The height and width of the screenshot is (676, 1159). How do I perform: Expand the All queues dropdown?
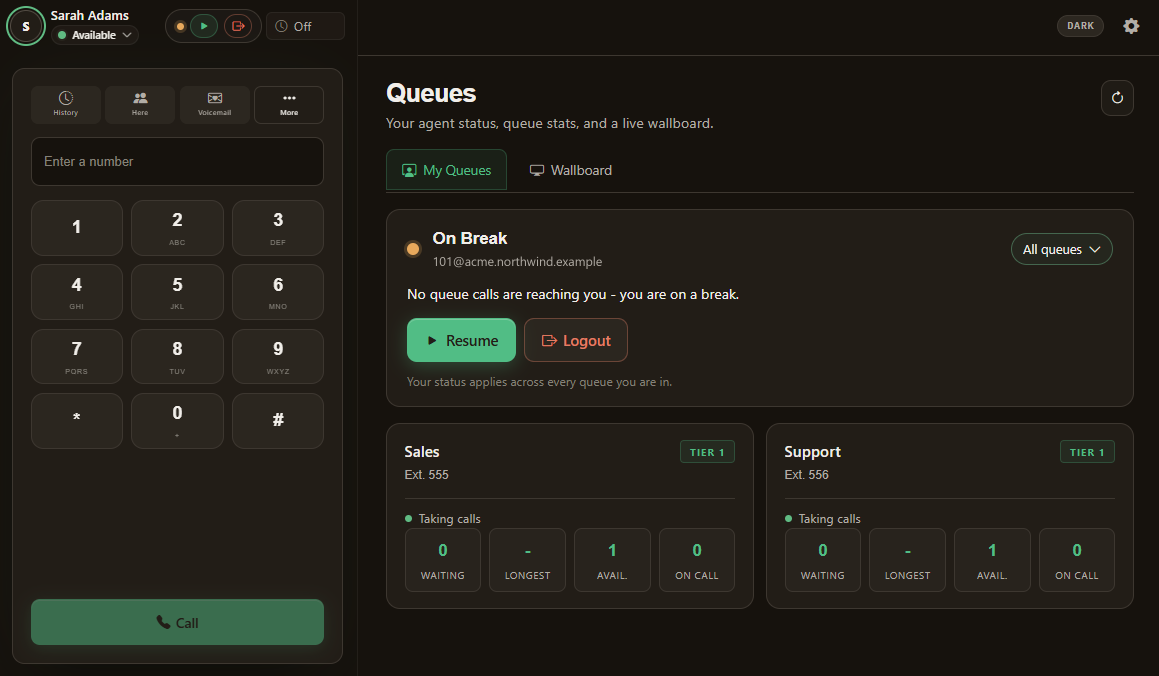click(1061, 249)
